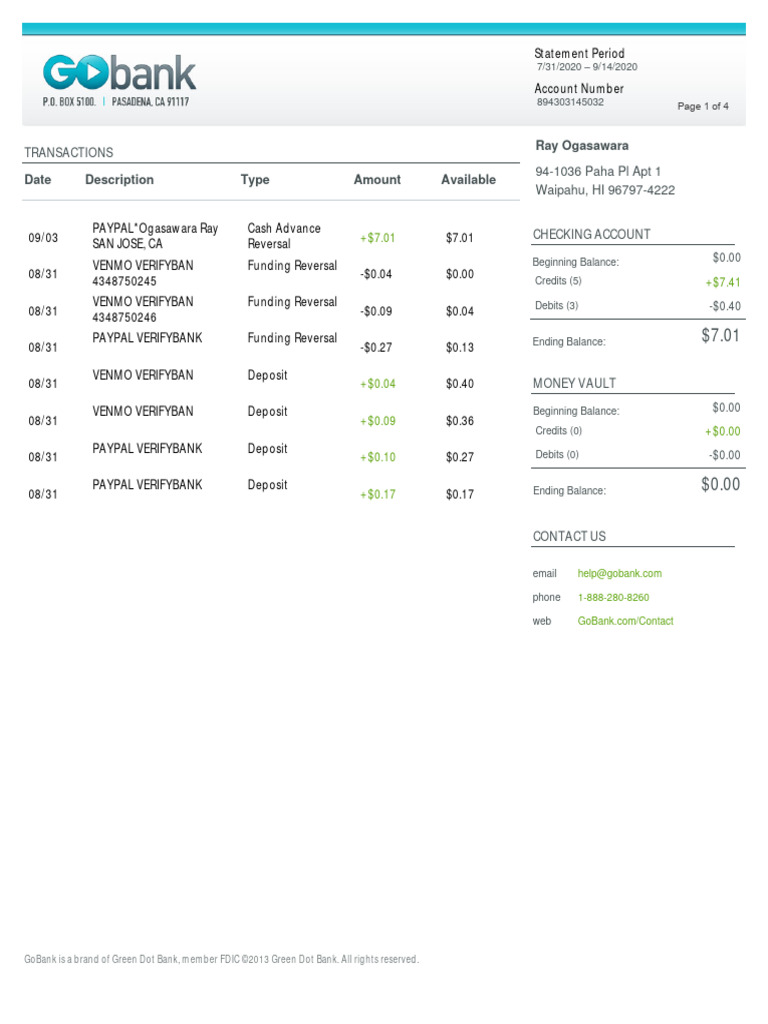Click the Description column header
Screen dimensions: 768x1024
point(119,180)
